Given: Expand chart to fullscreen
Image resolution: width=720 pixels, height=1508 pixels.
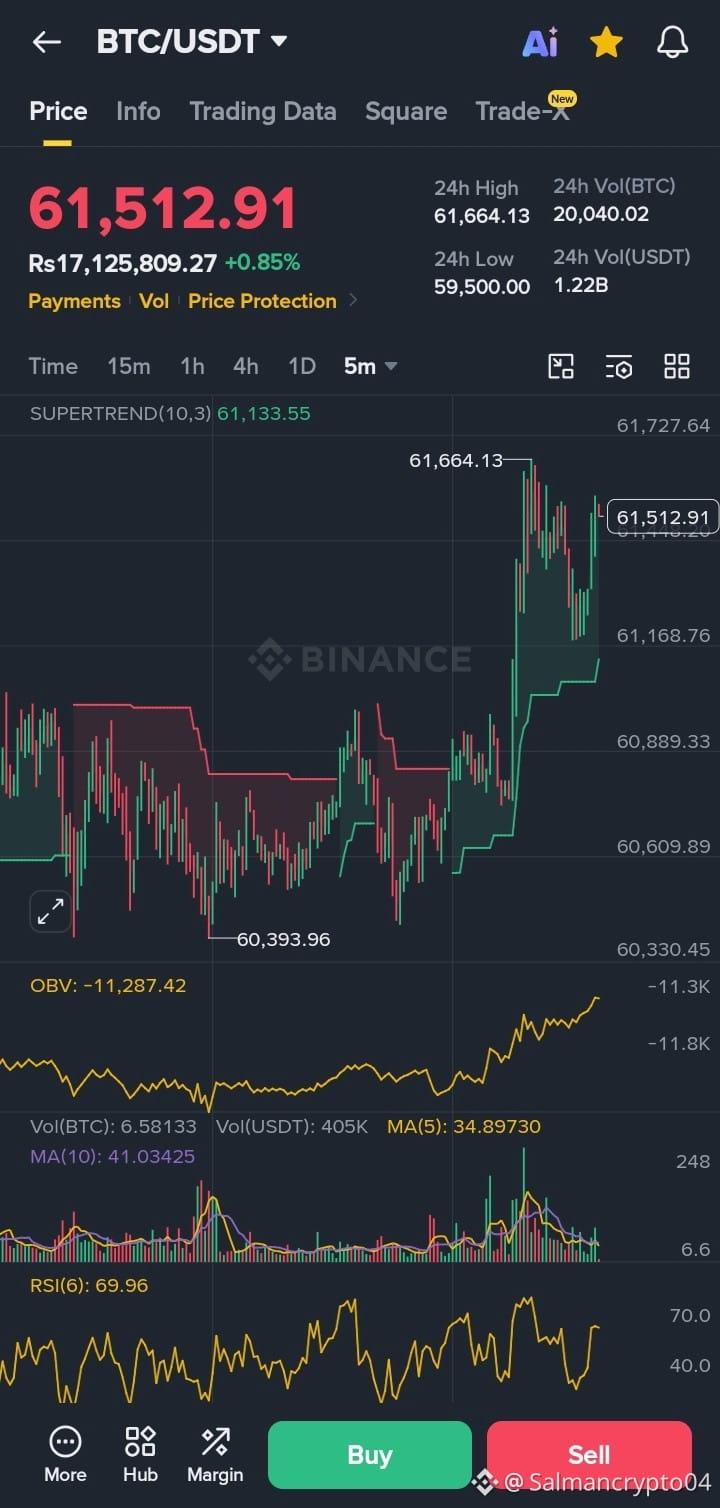Looking at the screenshot, I should coord(50,911).
